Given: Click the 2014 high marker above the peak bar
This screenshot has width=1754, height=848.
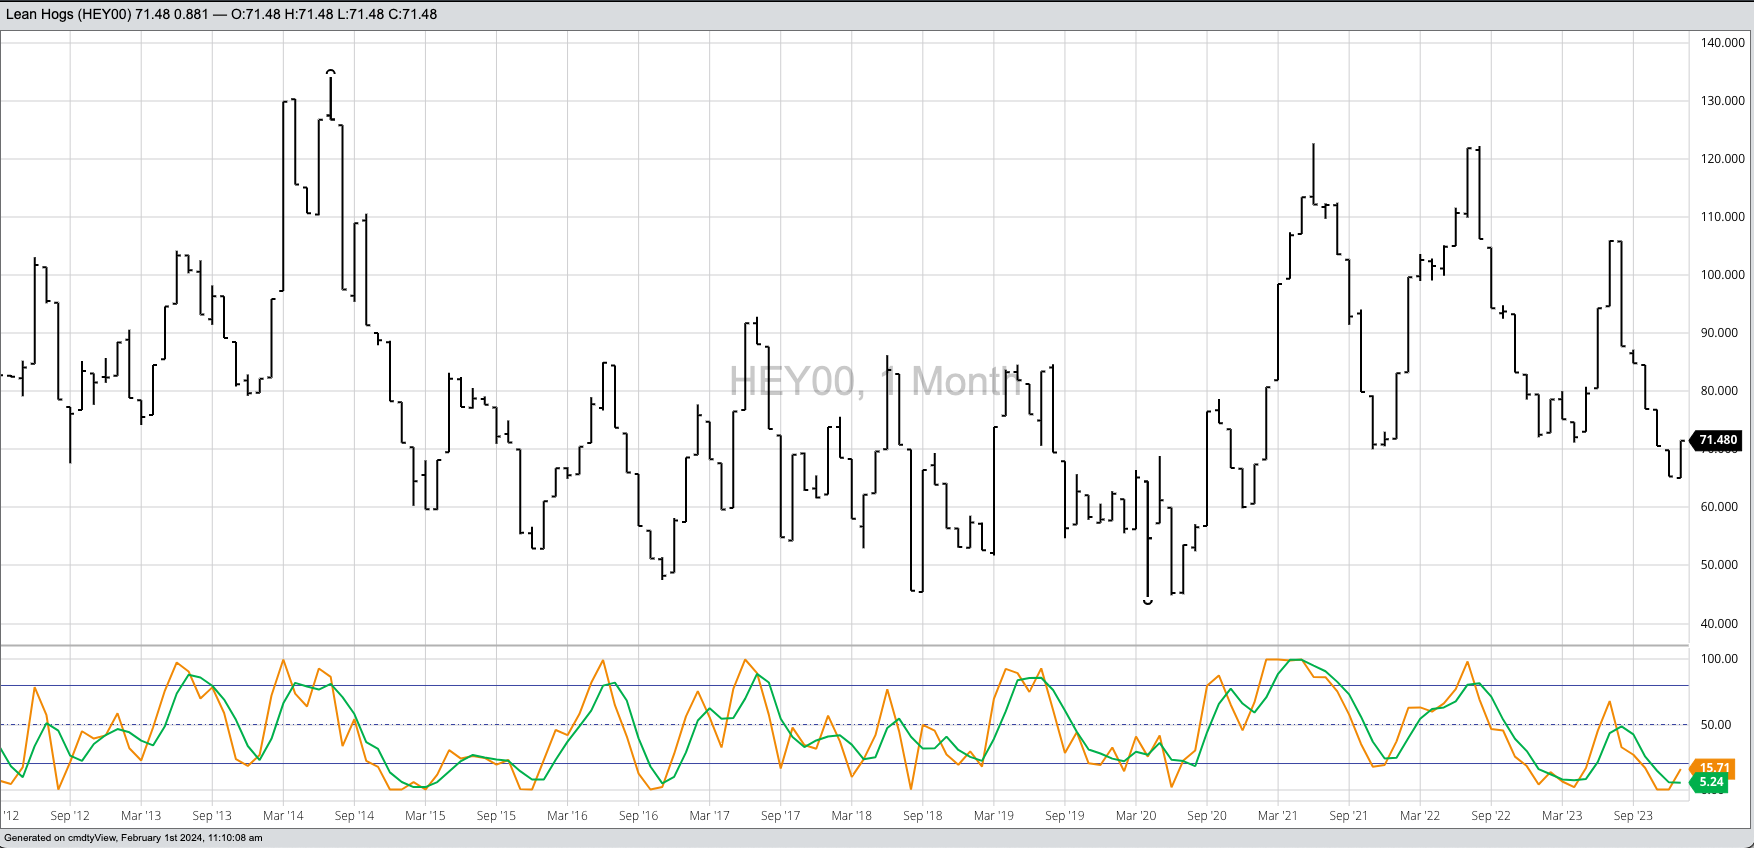Looking at the screenshot, I should 331,71.
